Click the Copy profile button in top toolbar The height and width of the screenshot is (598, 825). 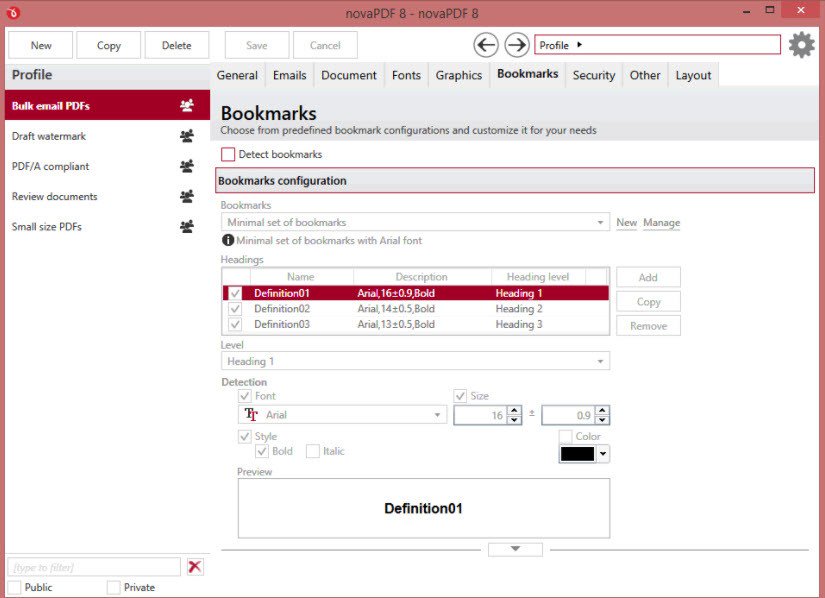point(108,45)
